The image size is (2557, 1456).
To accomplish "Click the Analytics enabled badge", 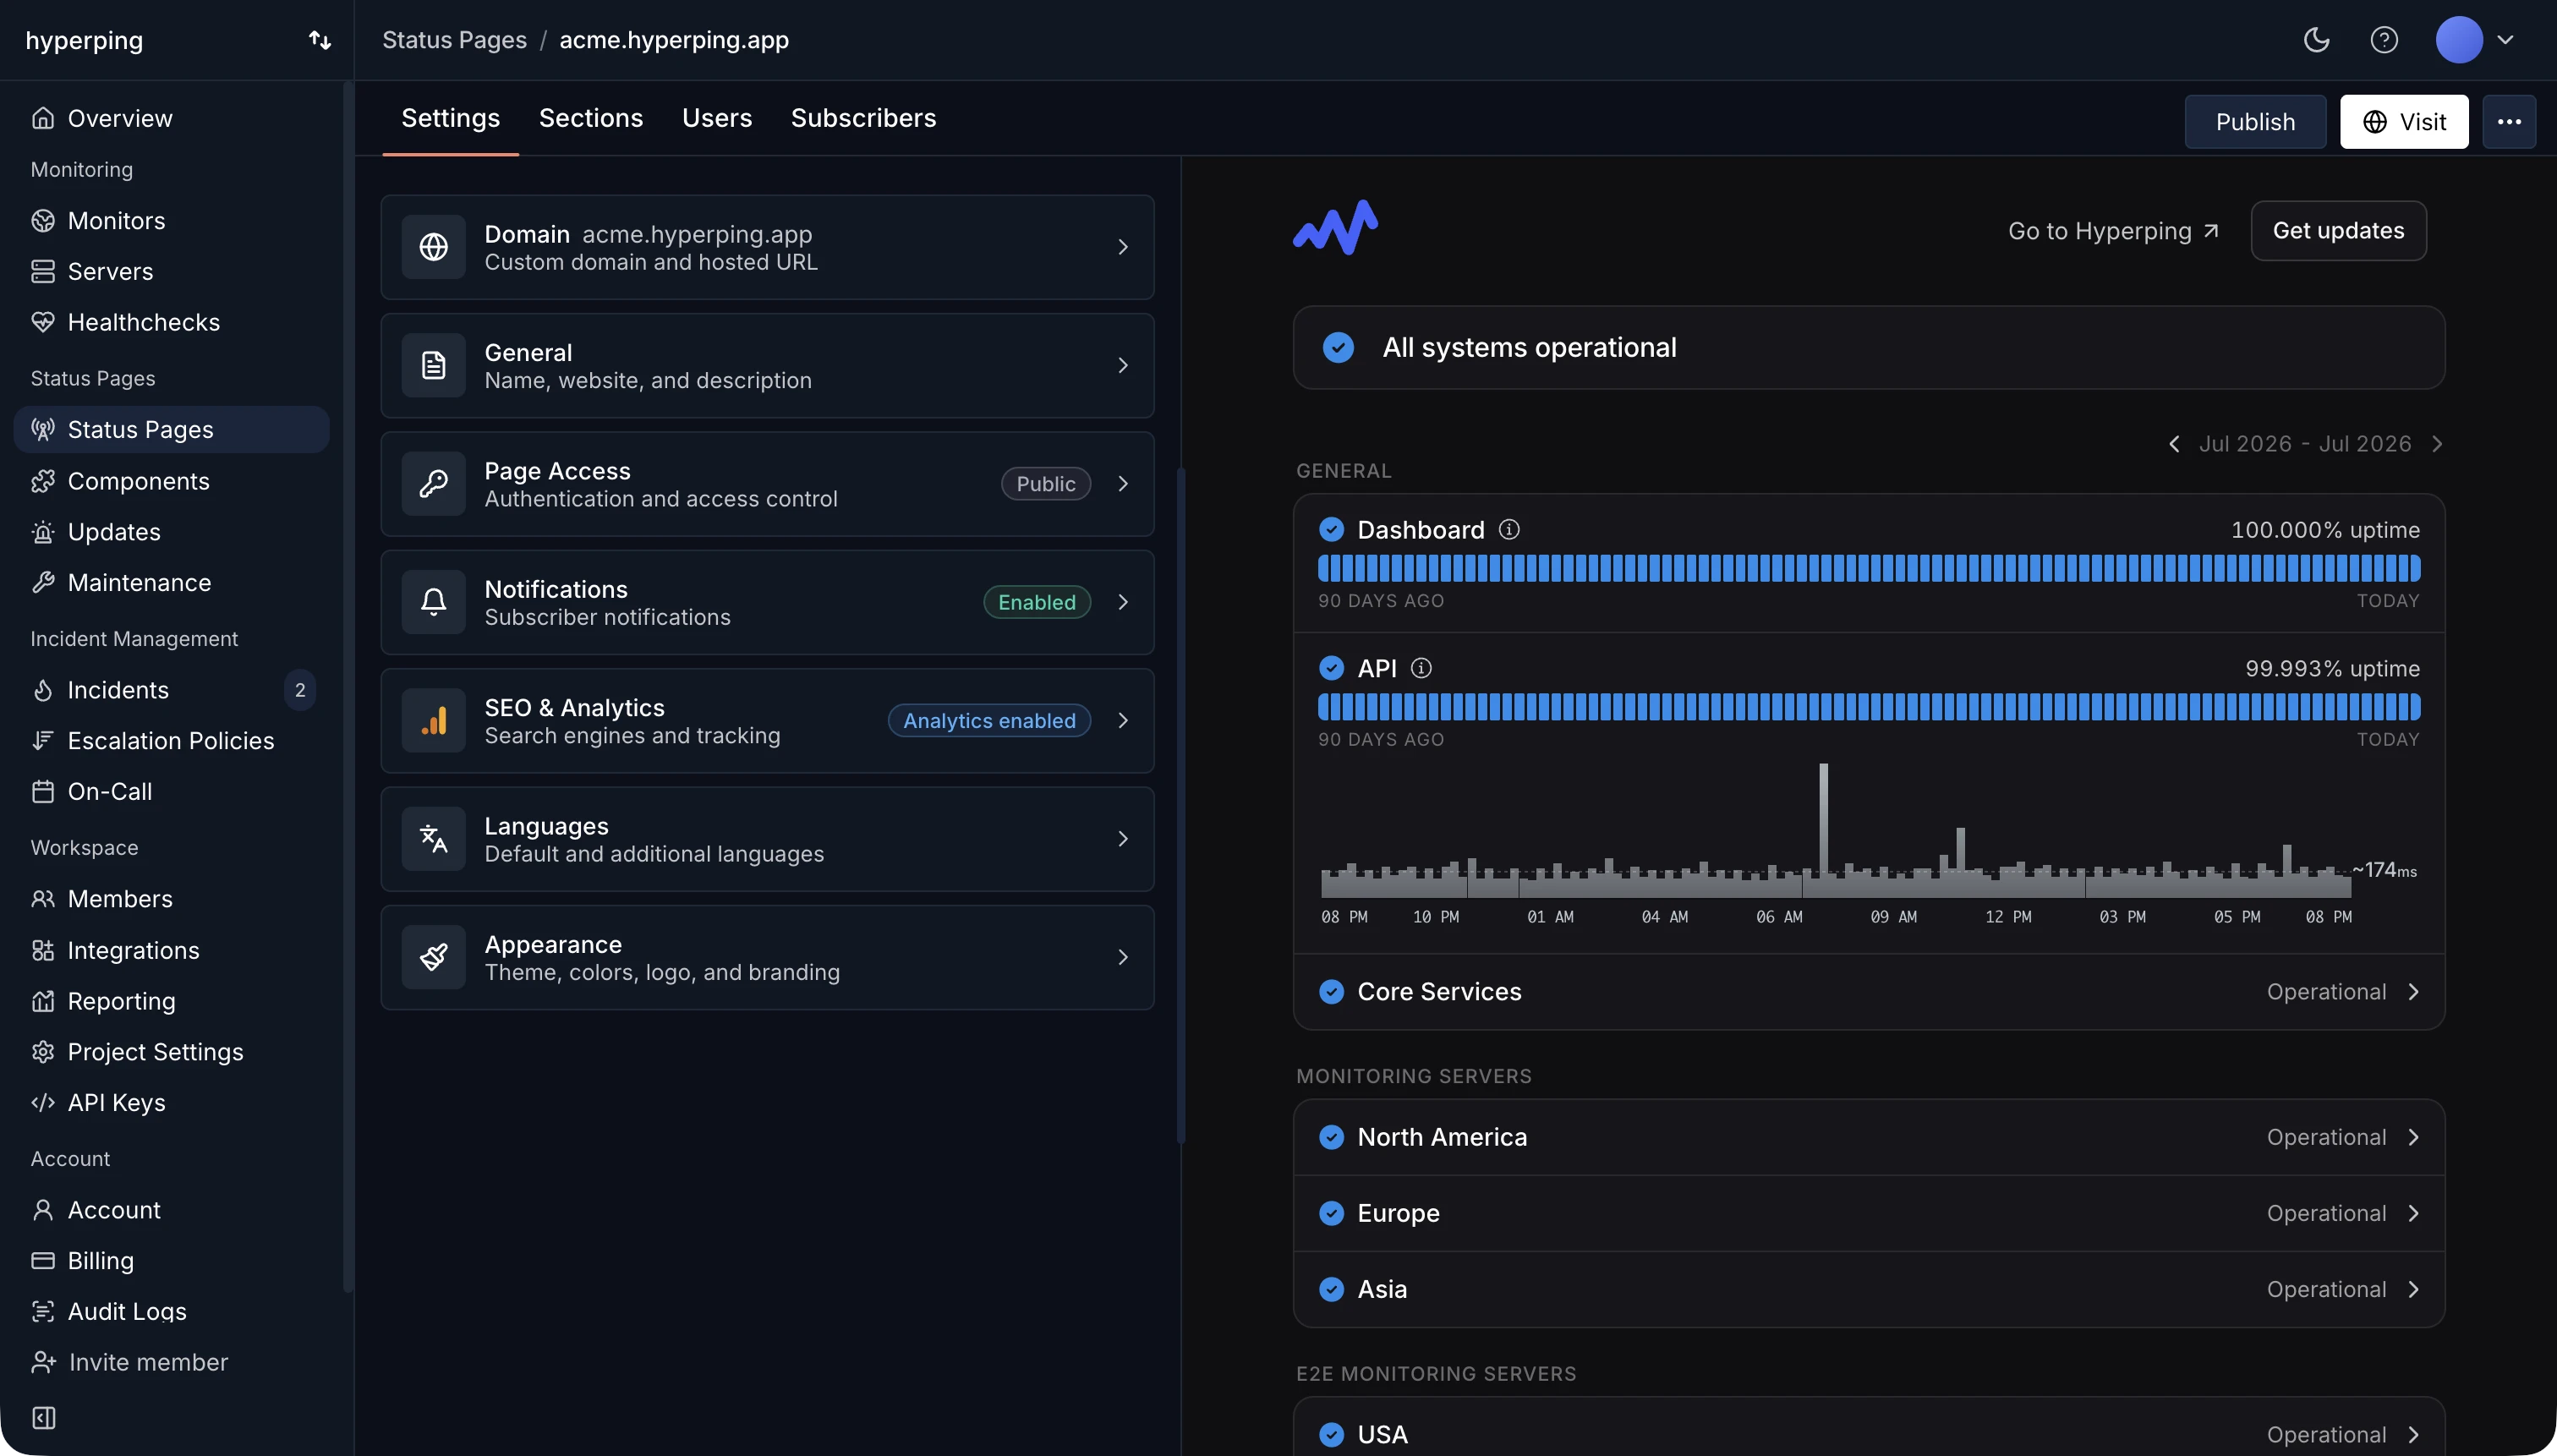I will 989,721.
